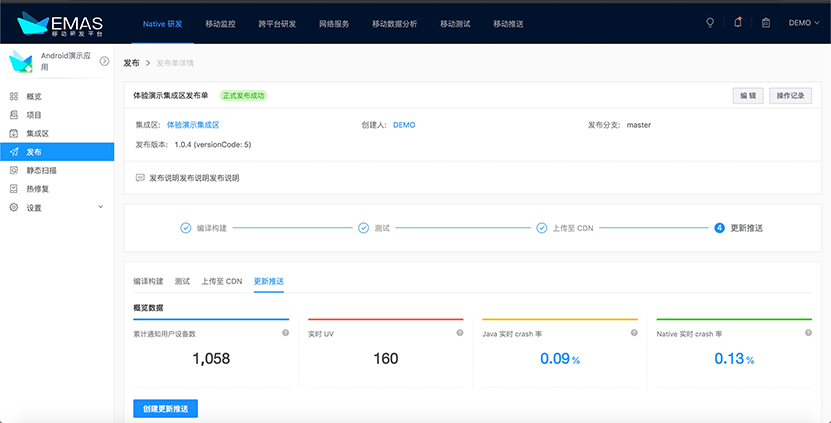Open notifications bell icon
Viewport: 831px width, 423px height.
738,22
